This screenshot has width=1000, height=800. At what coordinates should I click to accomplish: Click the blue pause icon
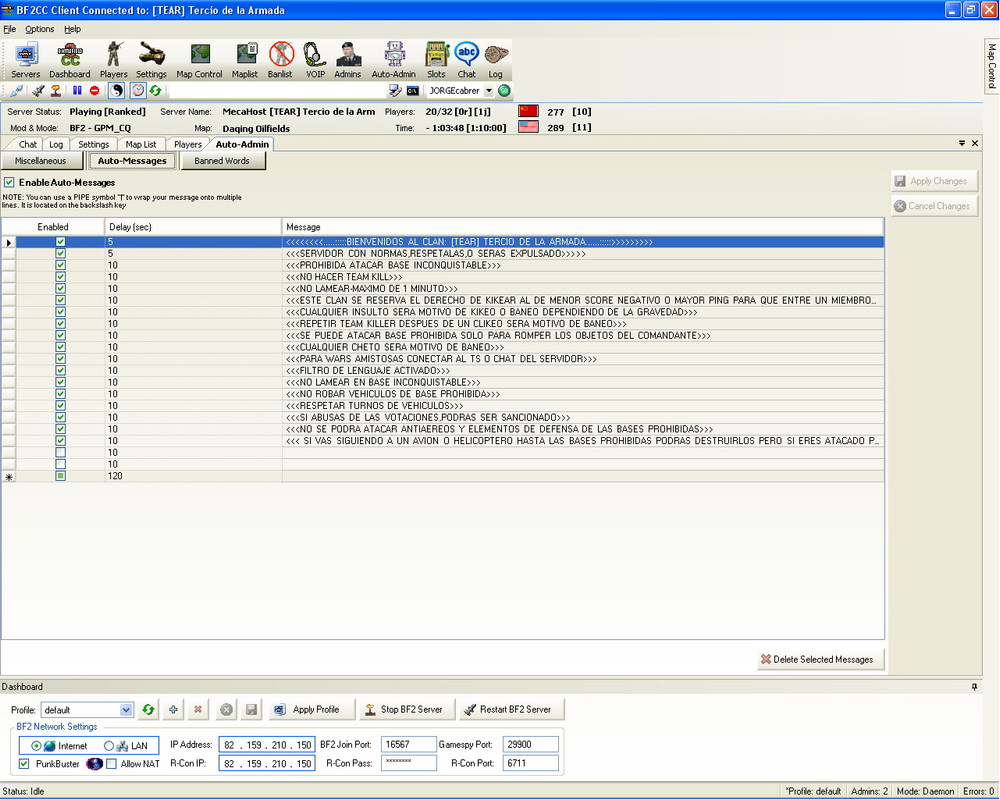[x=77, y=91]
